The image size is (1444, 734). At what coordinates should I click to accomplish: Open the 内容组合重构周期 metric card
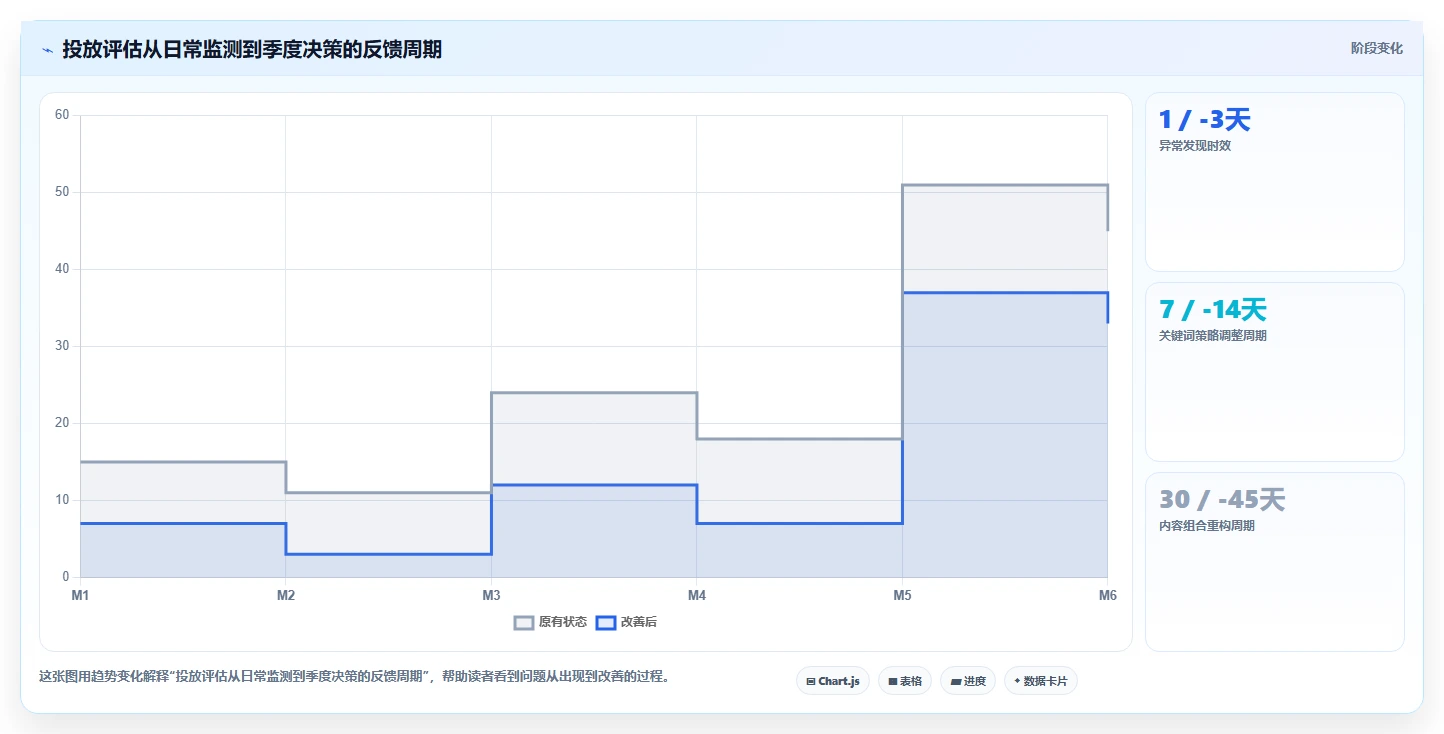coord(1275,562)
